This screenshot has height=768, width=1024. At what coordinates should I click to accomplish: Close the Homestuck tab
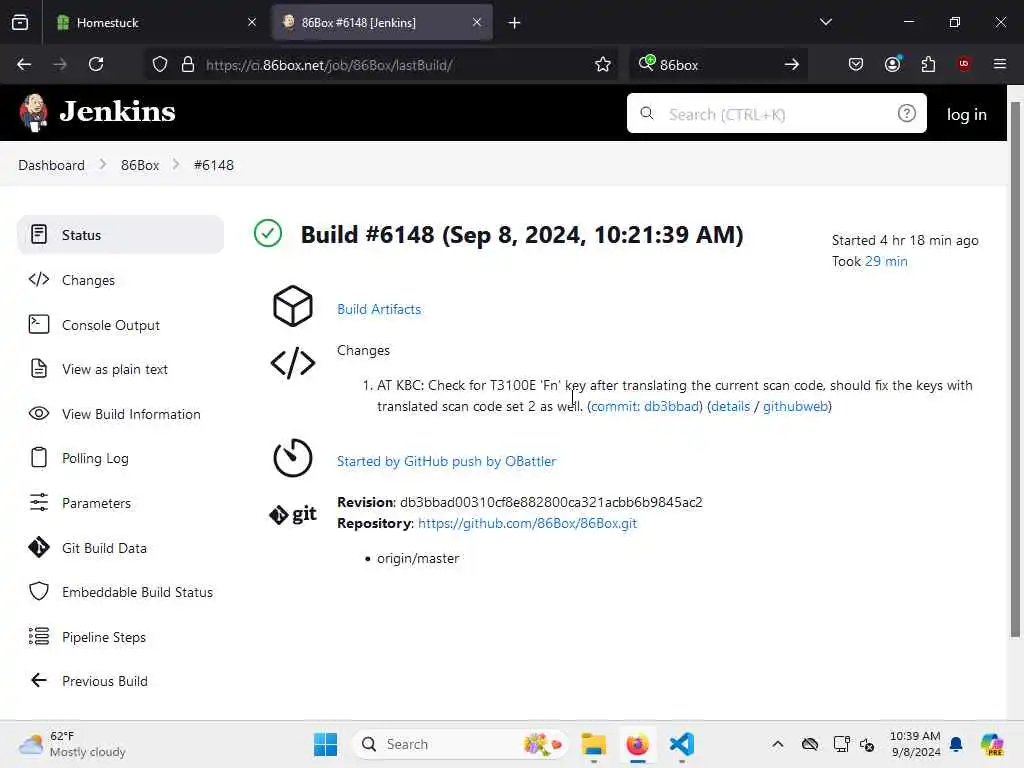point(252,22)
